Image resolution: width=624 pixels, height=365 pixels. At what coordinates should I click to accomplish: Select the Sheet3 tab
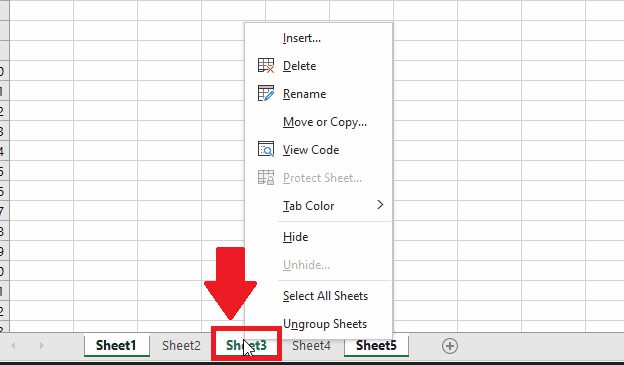(246, 345)
